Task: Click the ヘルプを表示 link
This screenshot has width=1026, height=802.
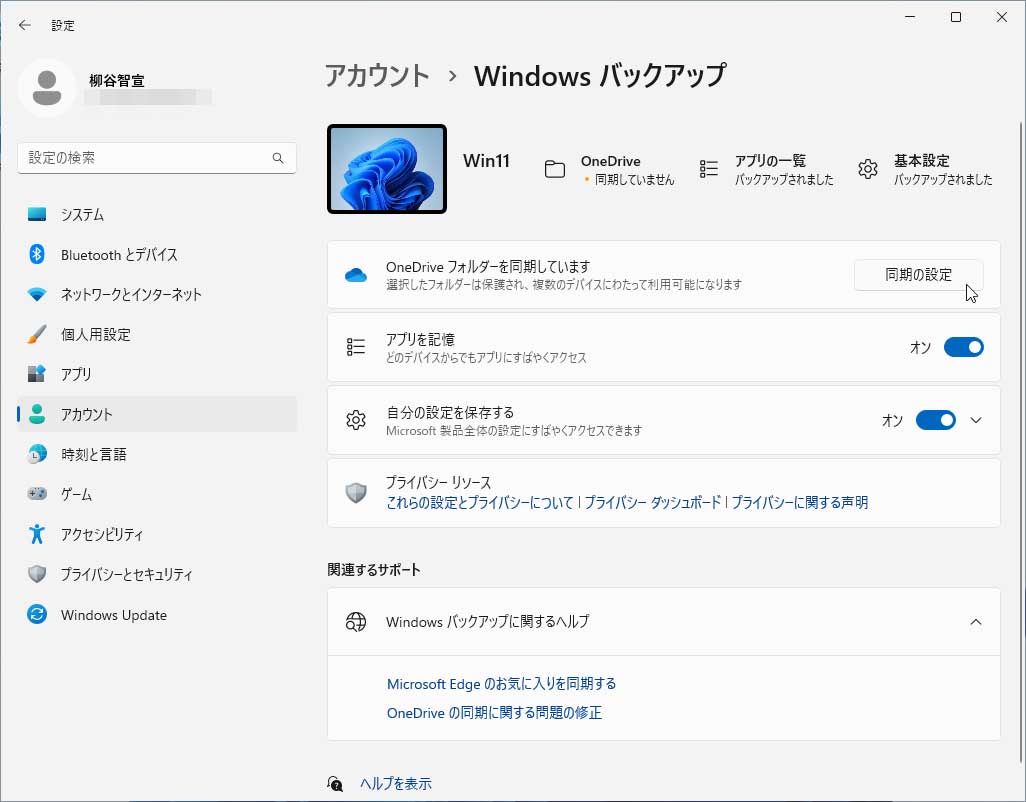Action: [396, 784]
